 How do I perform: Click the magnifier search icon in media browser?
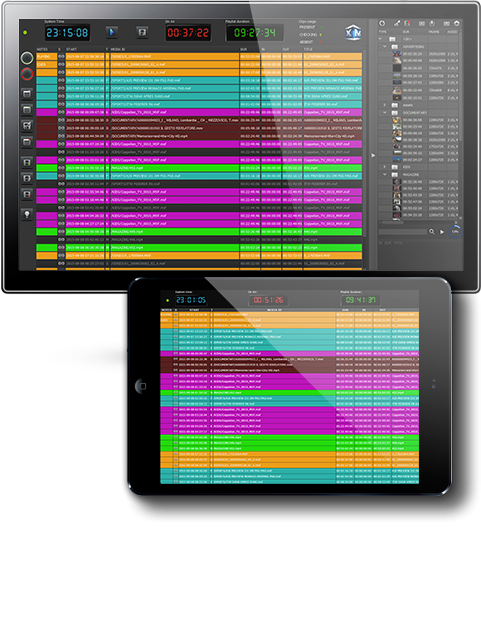pos(432,231)
